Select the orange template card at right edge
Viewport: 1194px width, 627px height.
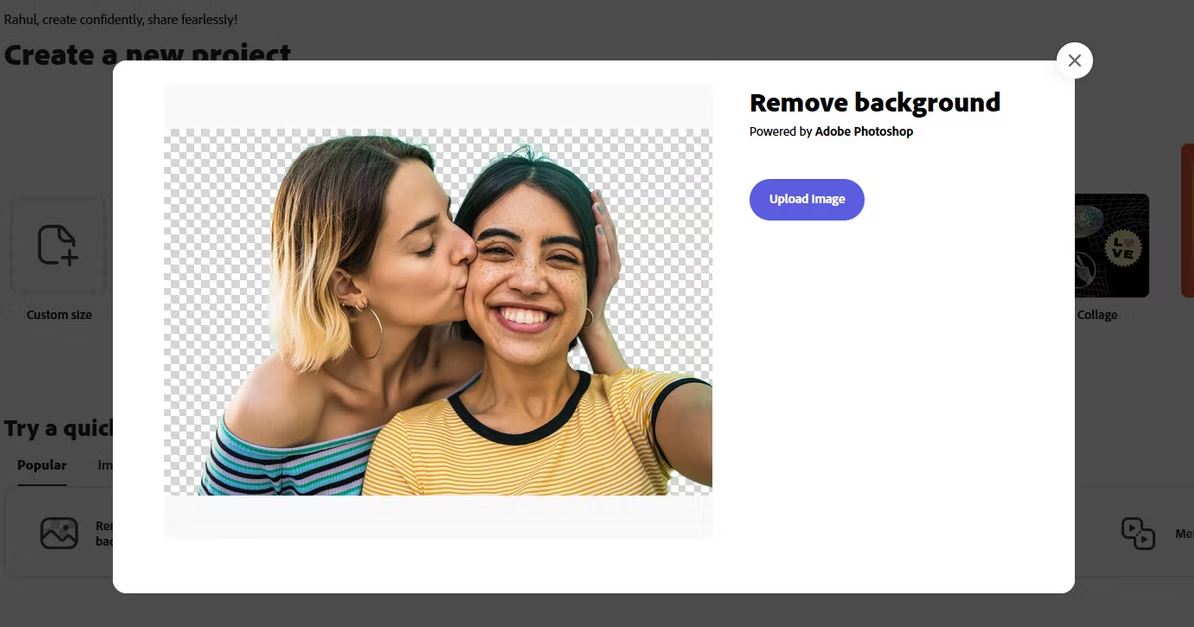[1187, 220]
